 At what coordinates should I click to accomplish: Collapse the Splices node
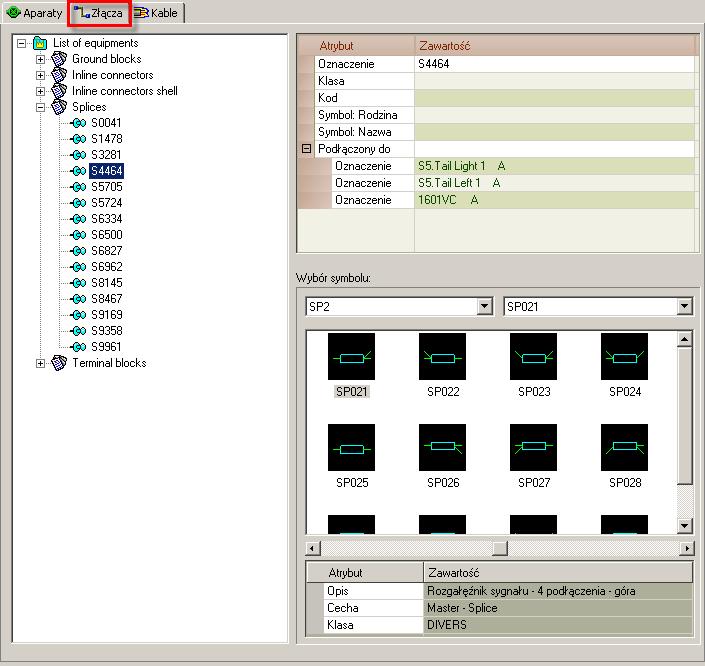(x=40, y=107)
